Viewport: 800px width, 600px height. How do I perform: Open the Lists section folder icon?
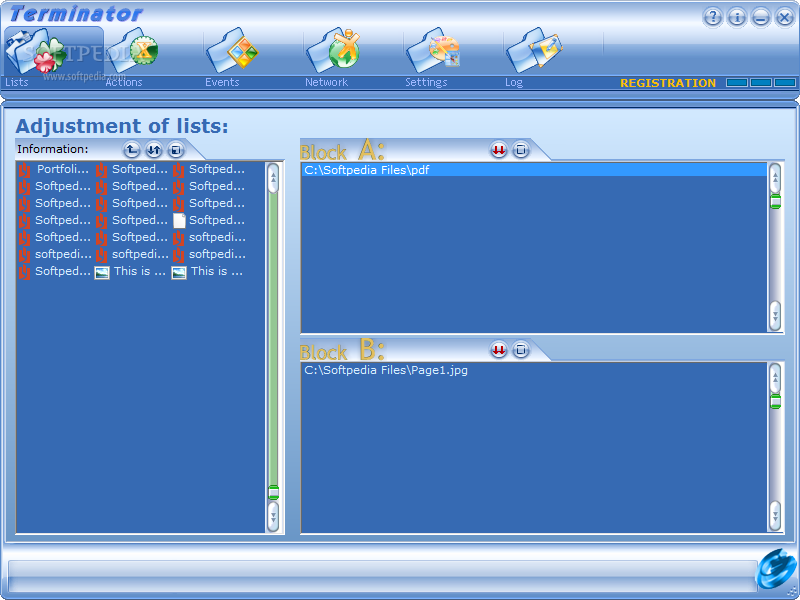(35, 52)
